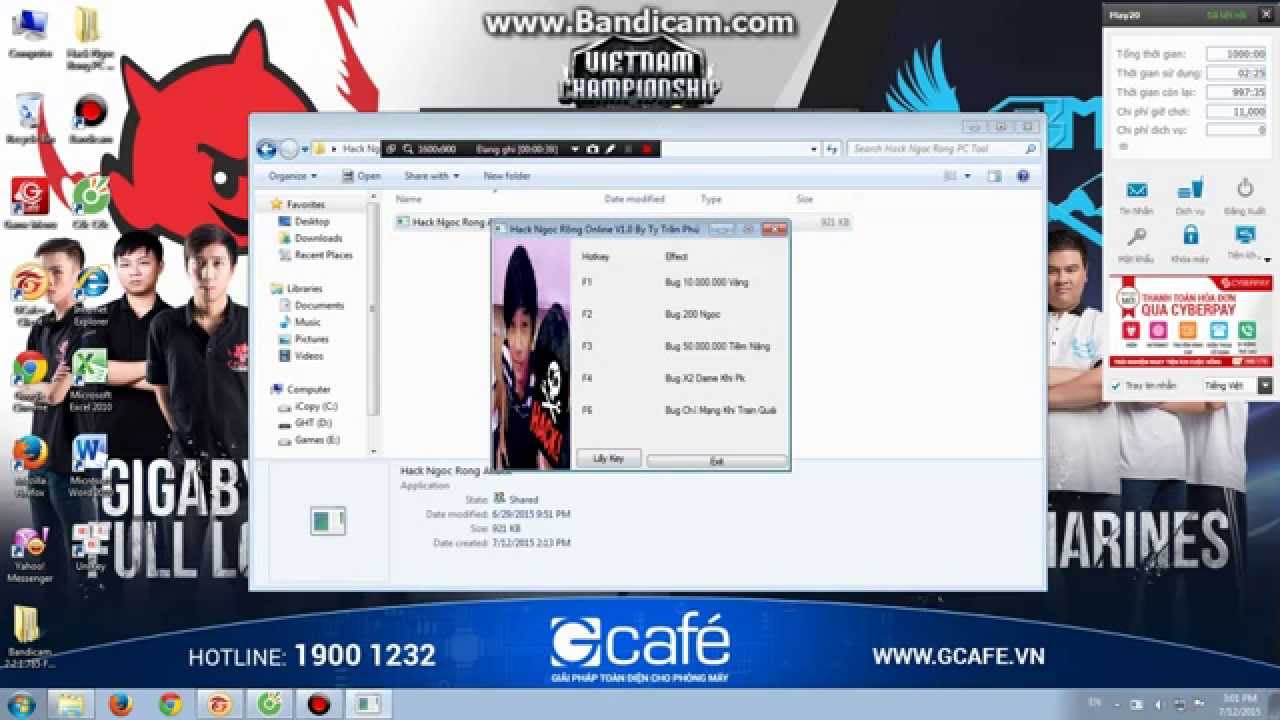The height and width of the screenshot is (720, 1280).
Task: Open the recent pages dropdown arrow
Action: pyautogui.click(x=305, y=149)
